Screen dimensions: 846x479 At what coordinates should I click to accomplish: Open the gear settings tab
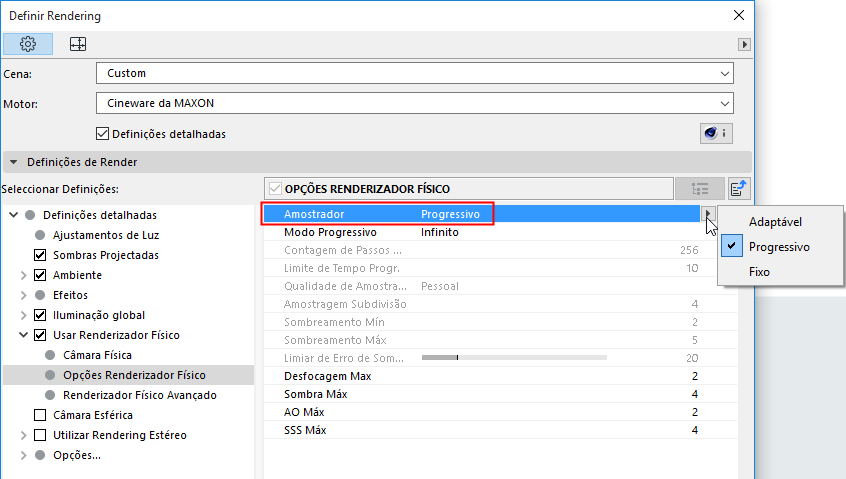(28, 44)
